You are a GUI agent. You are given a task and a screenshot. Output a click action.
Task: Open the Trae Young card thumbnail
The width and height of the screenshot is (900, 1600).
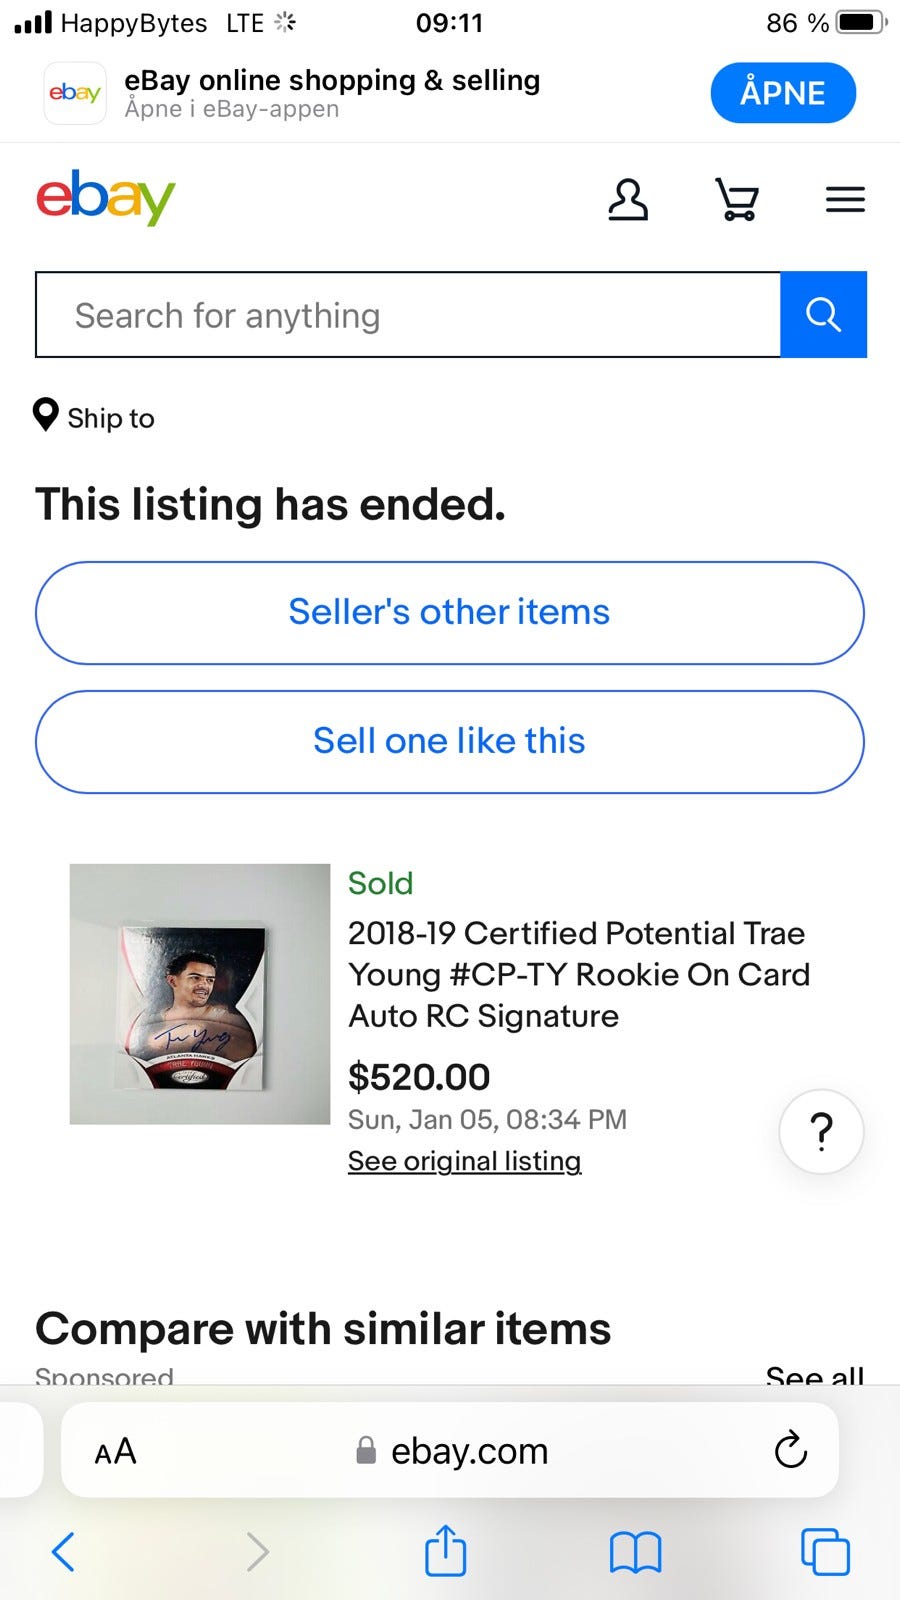200,993
